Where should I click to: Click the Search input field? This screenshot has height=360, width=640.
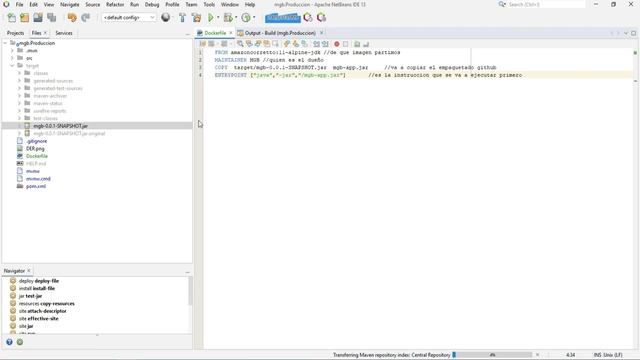point(546,4)
